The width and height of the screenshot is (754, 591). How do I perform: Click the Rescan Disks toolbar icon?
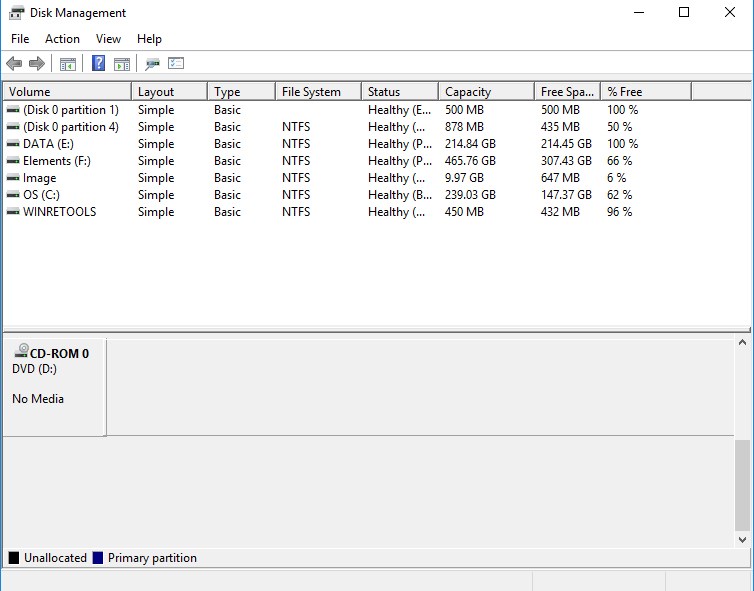[x=152, y=63]
